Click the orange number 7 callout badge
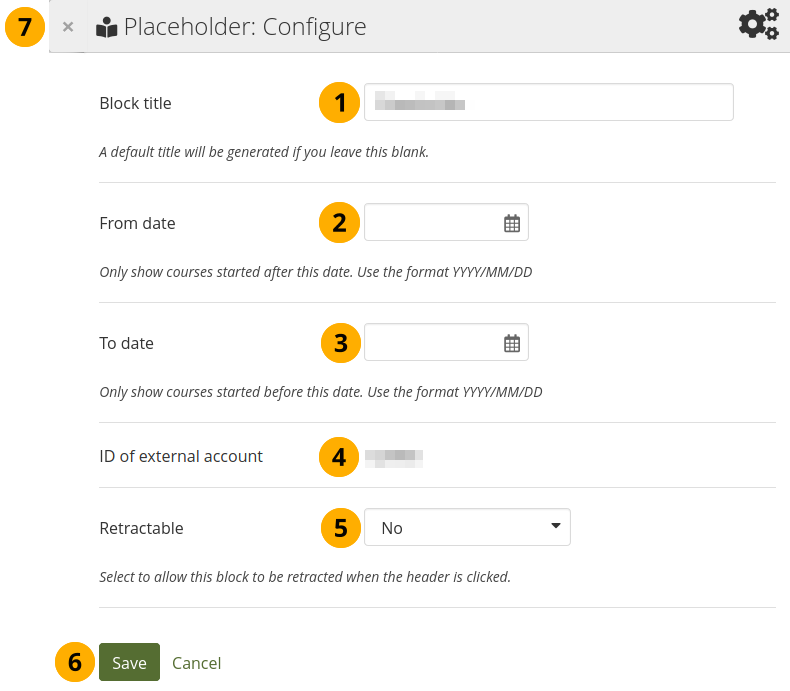The image size is (790, 691). click(25, 27)
